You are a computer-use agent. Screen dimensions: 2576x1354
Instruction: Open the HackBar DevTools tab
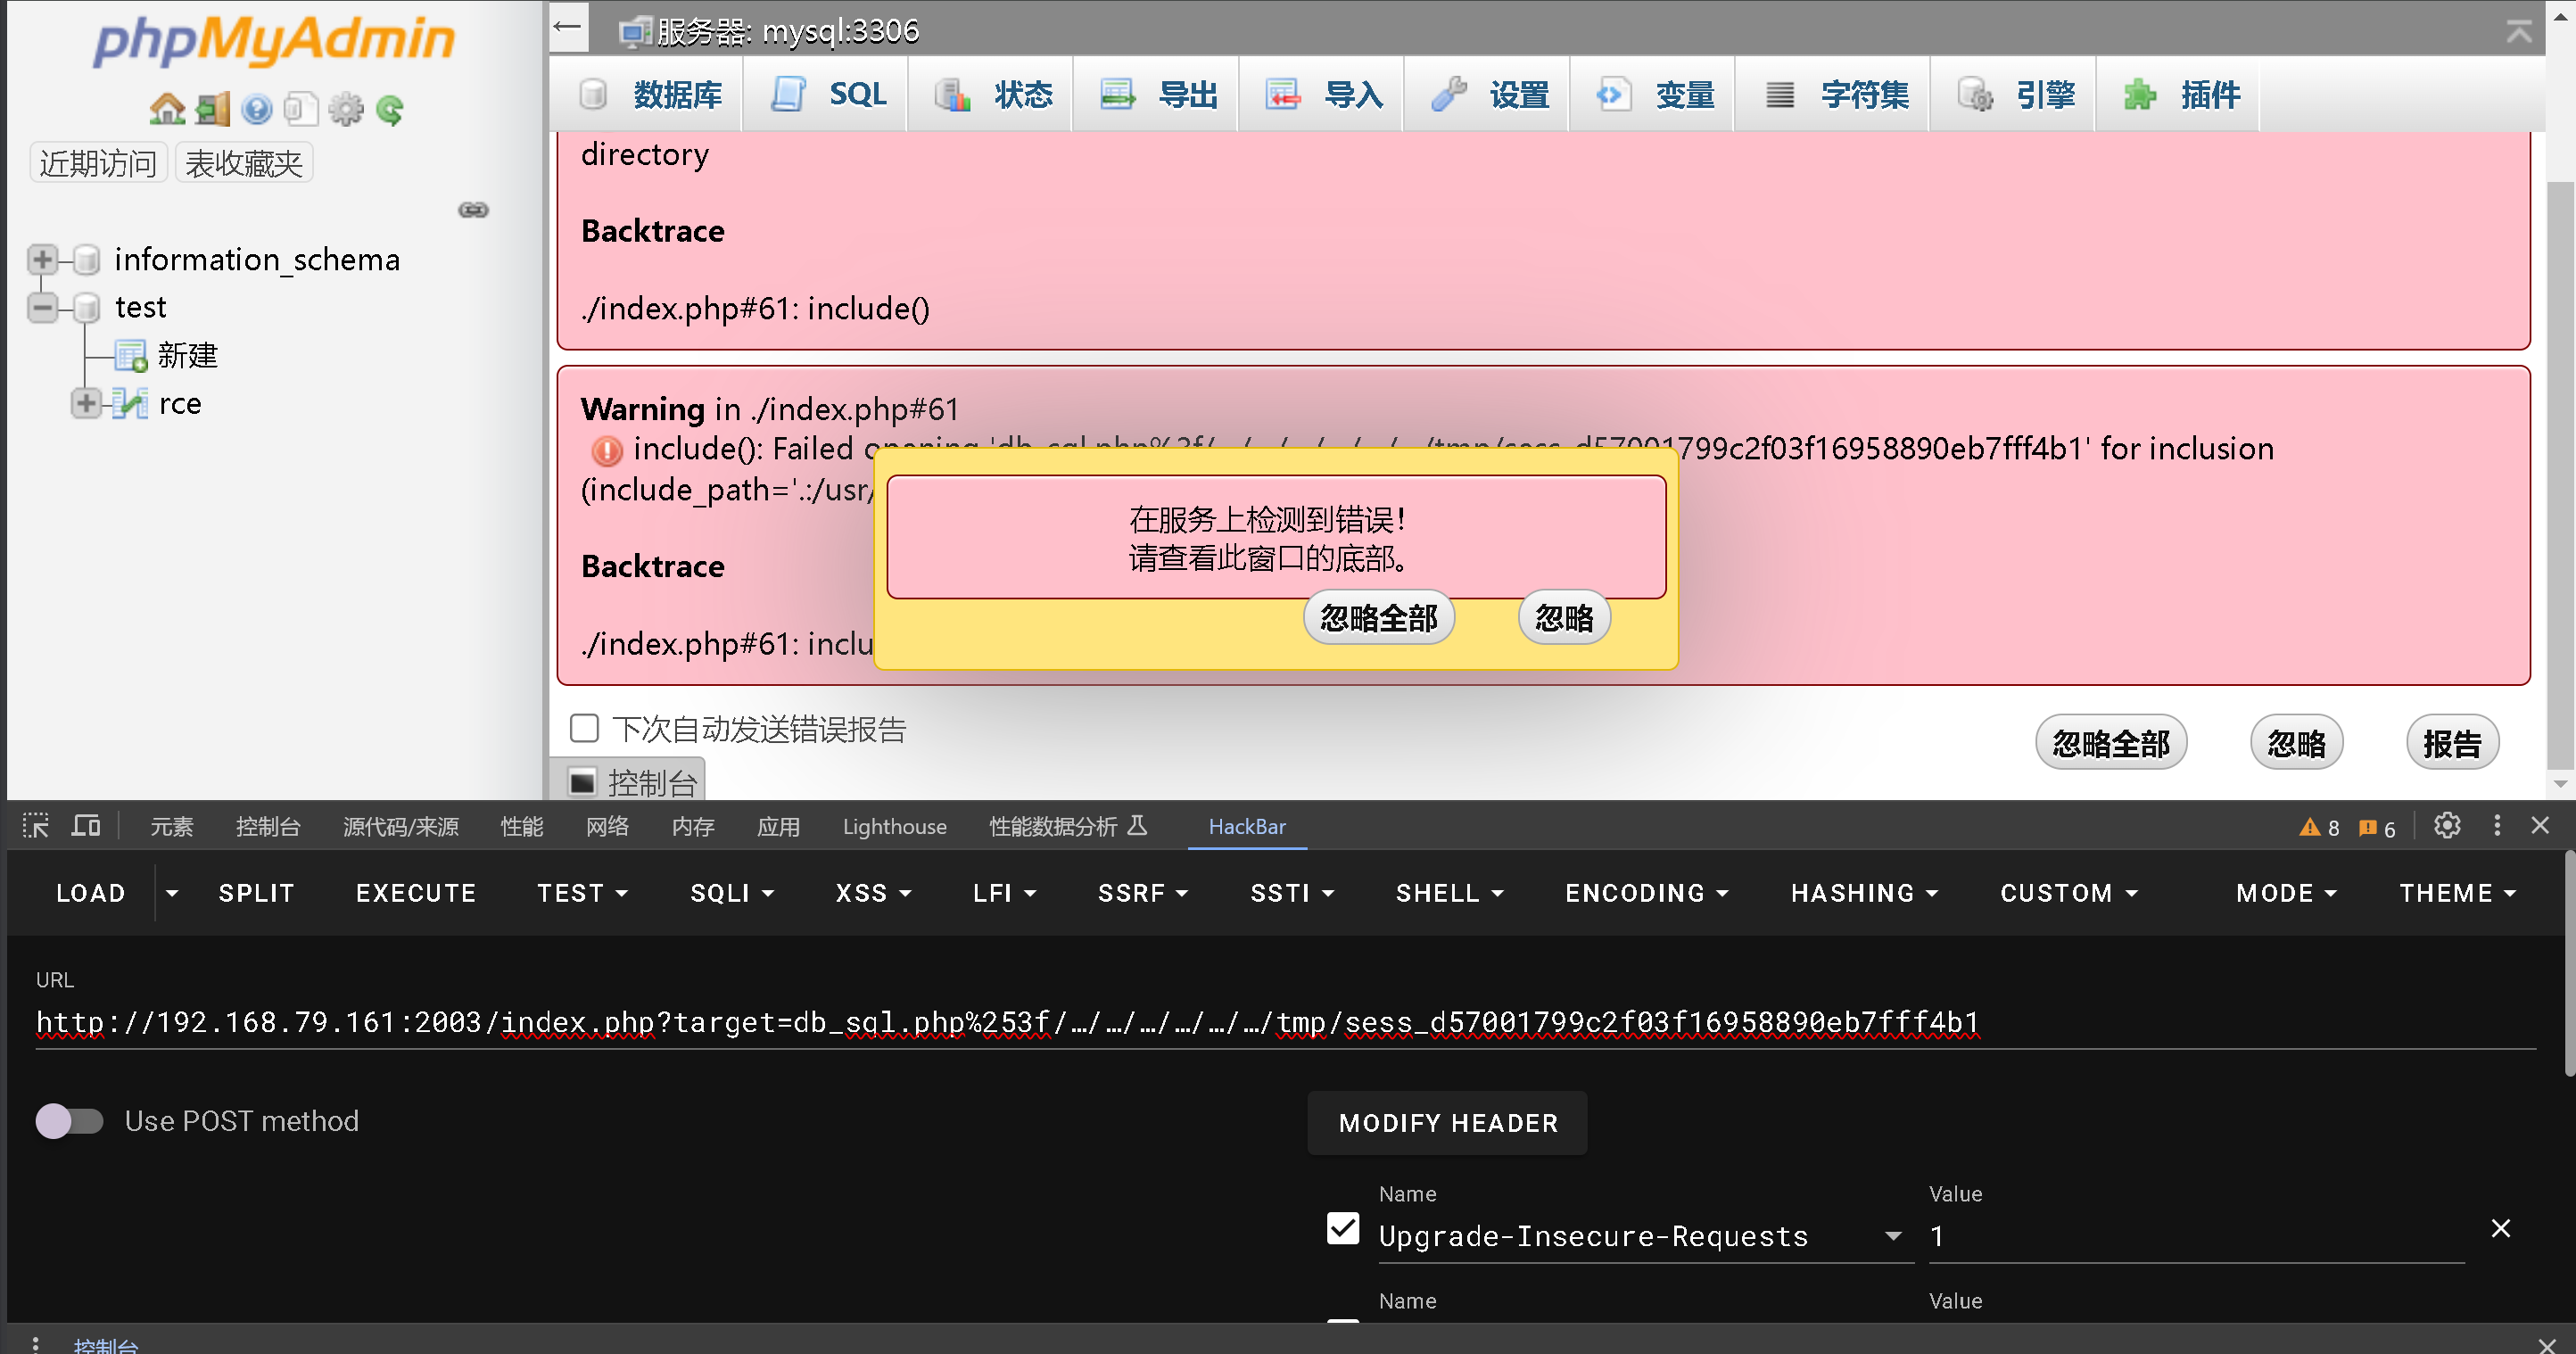click(x=1246, y=826)
